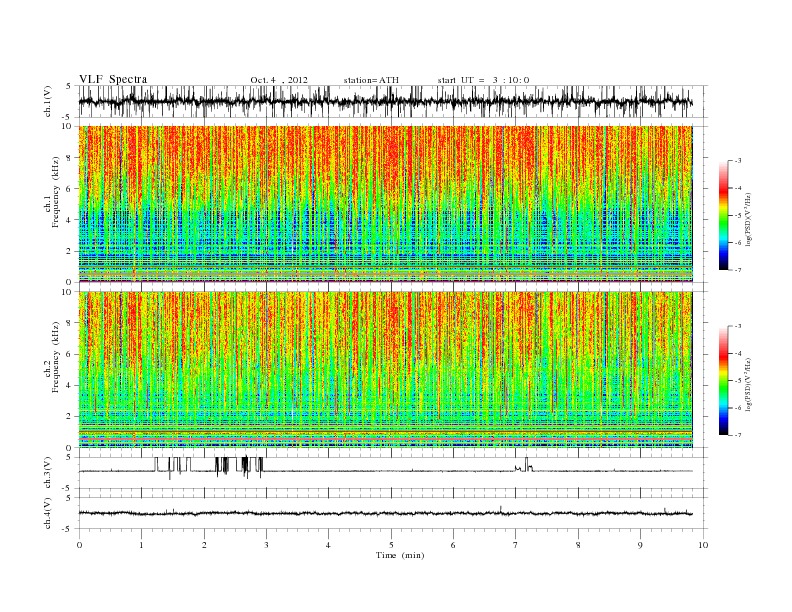Click the '6' kHz tick on ch.1 spectrogram
This screenshot has height=612, width=792.
point(70,189)
